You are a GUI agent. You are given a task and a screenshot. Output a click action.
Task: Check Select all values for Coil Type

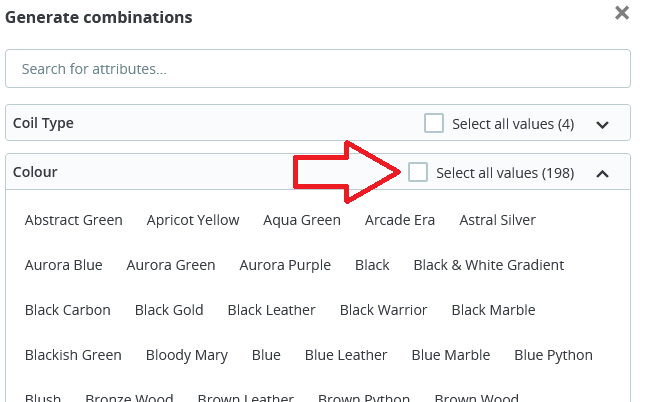coord(434,124)
